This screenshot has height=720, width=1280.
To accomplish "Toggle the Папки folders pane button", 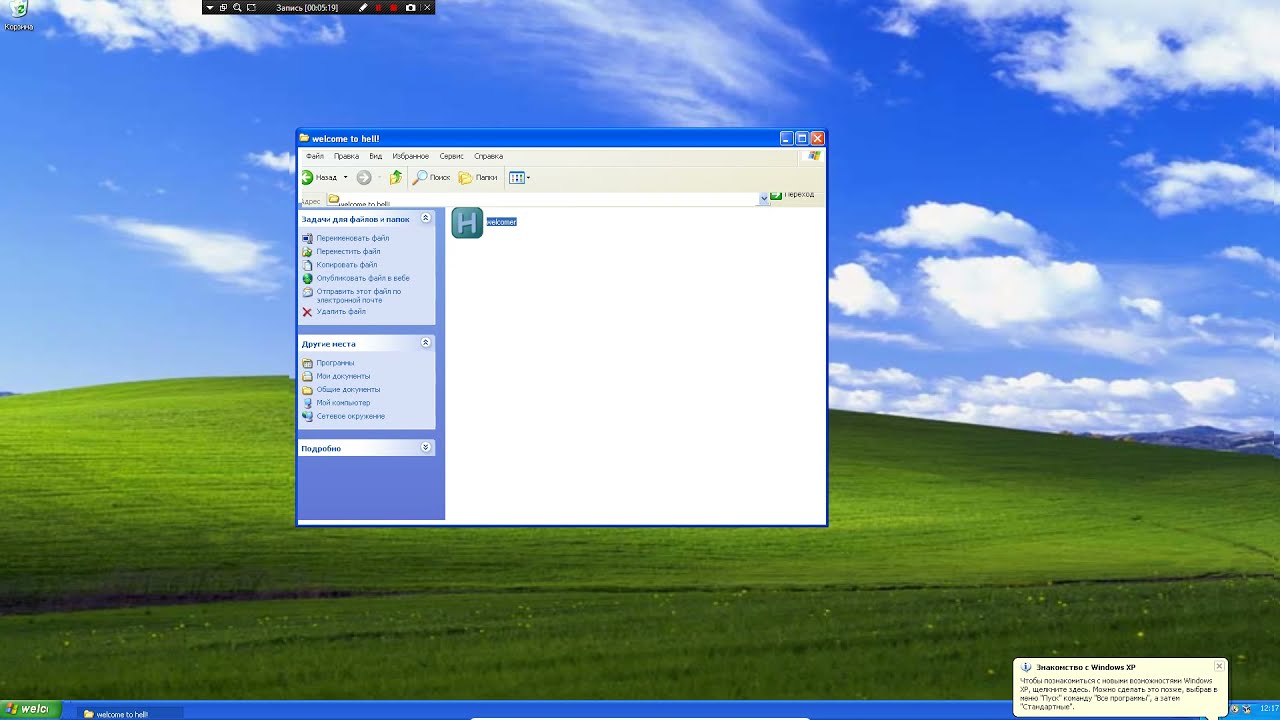I will [478, 177].
